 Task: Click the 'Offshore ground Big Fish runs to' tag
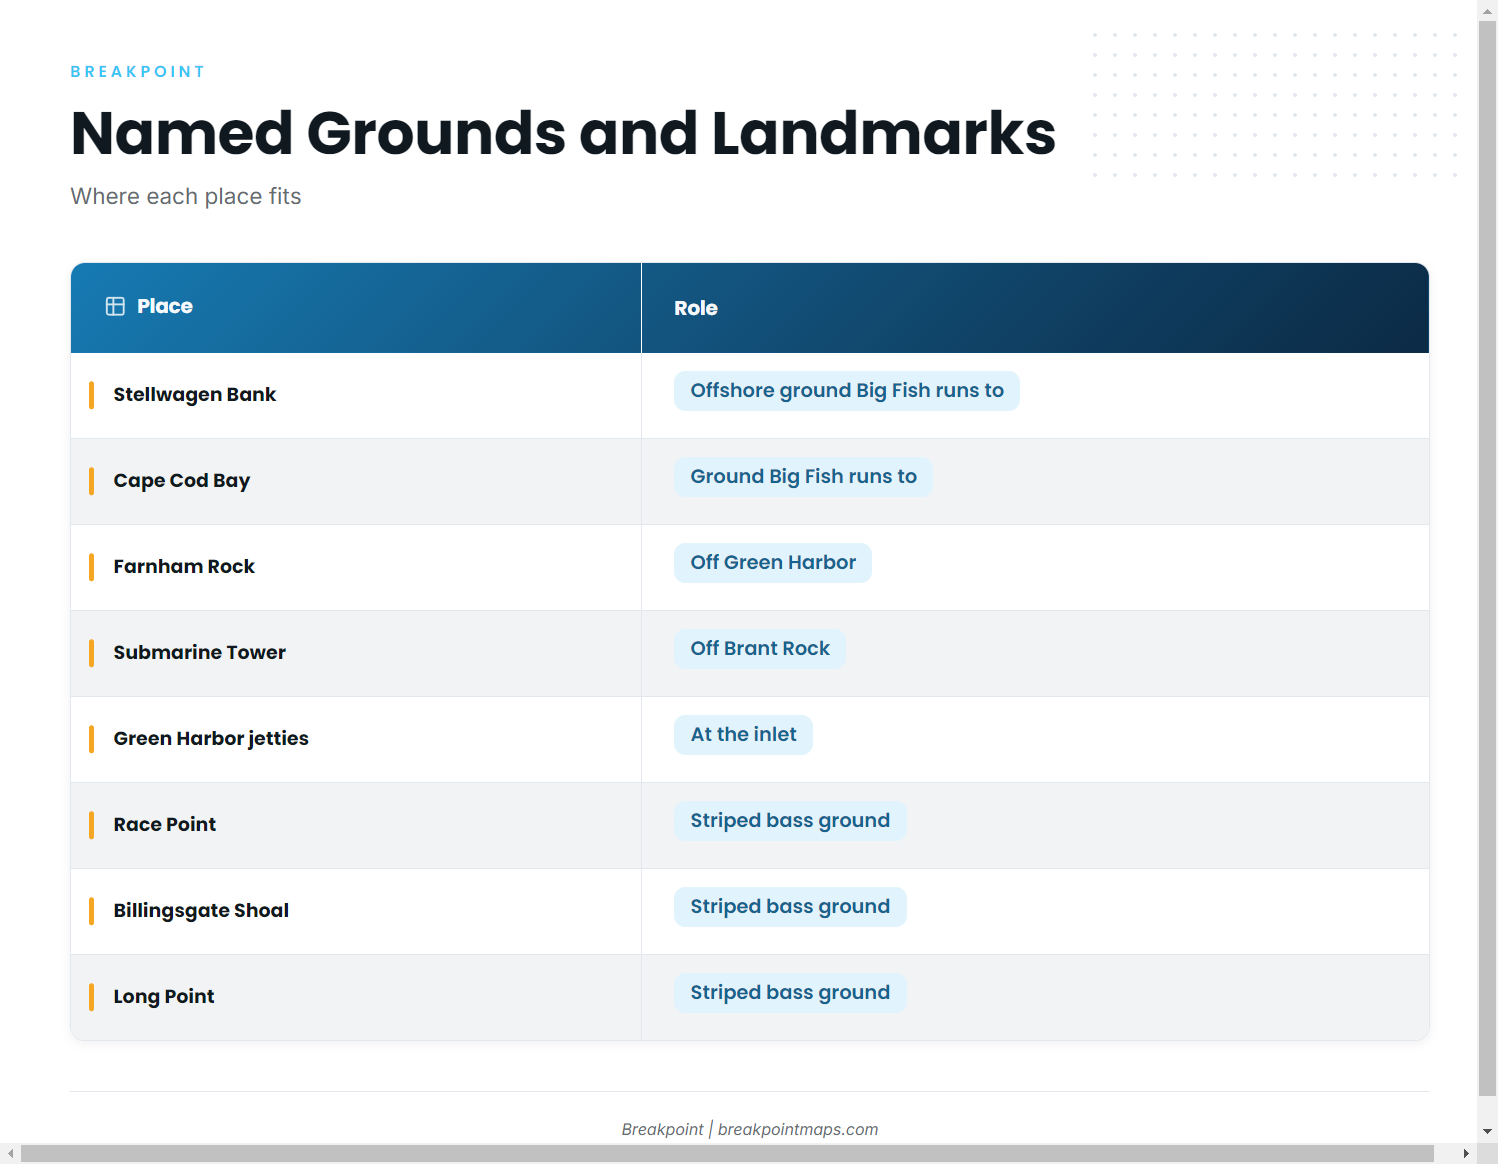[847, 391]
